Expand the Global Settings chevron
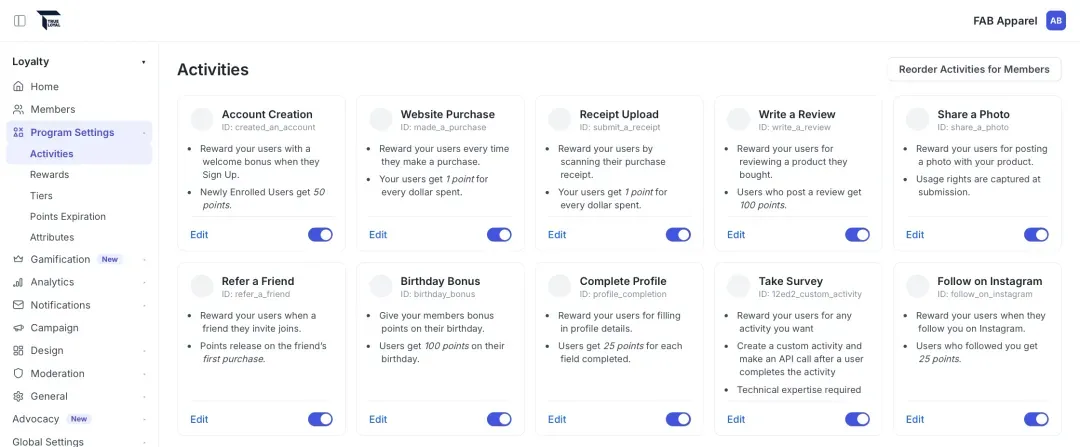1080x447 pixels. point(144,441)
